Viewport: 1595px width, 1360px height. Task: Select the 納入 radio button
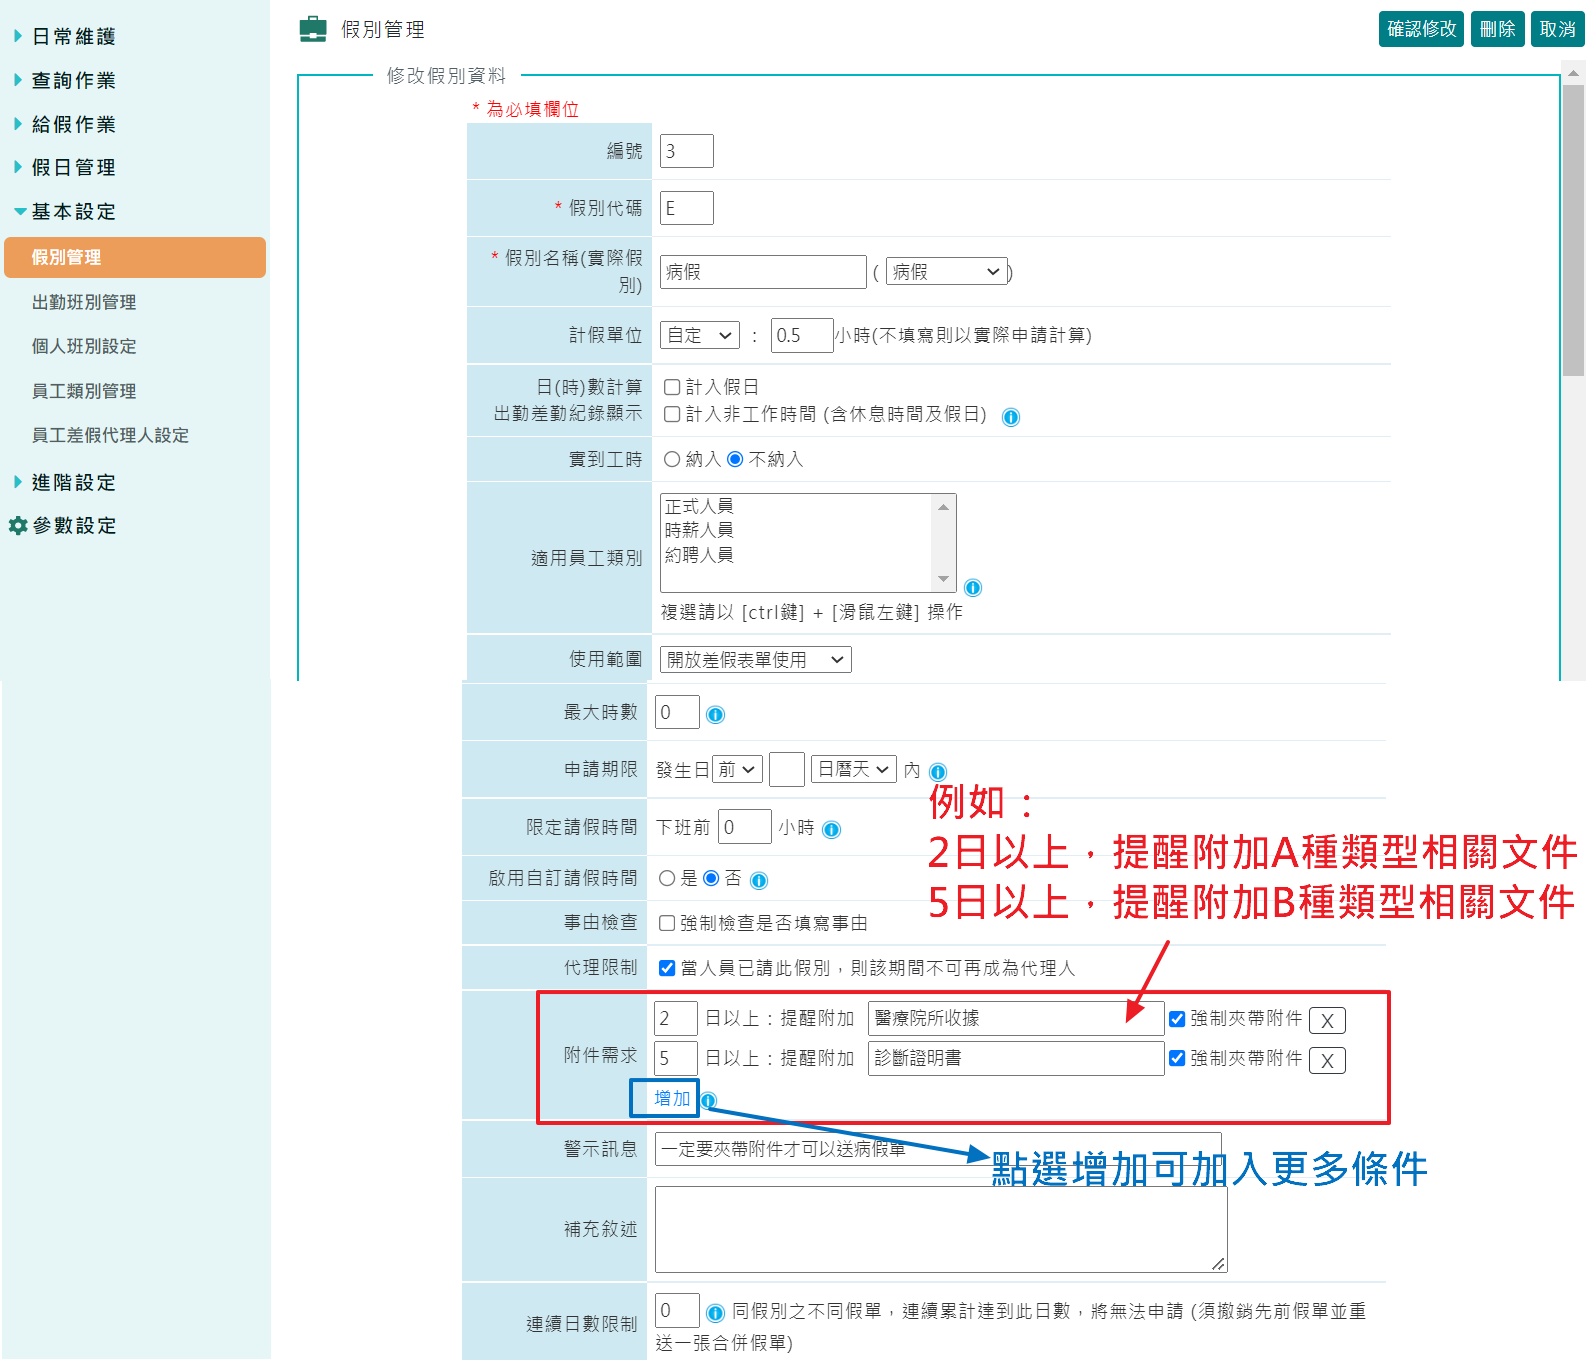[672, 459]
